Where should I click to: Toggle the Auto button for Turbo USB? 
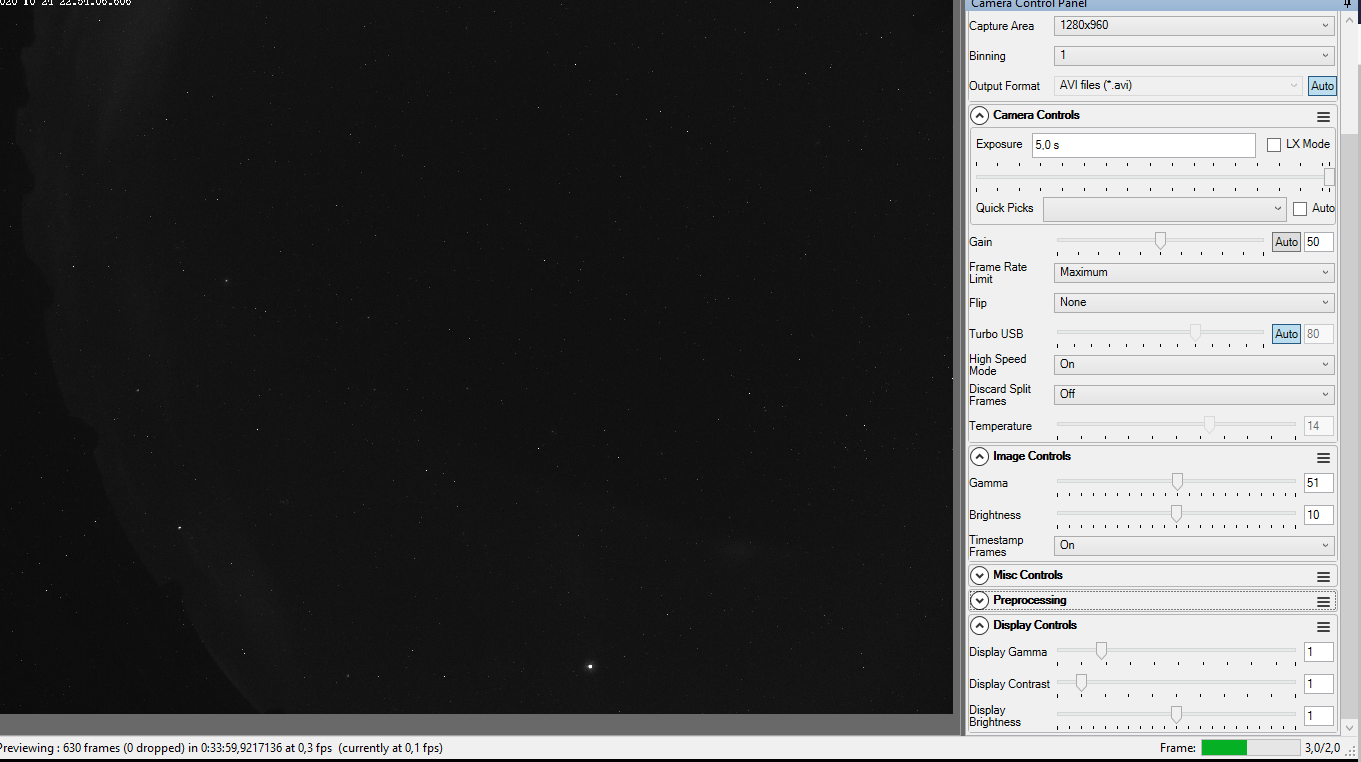point(1286,334)
